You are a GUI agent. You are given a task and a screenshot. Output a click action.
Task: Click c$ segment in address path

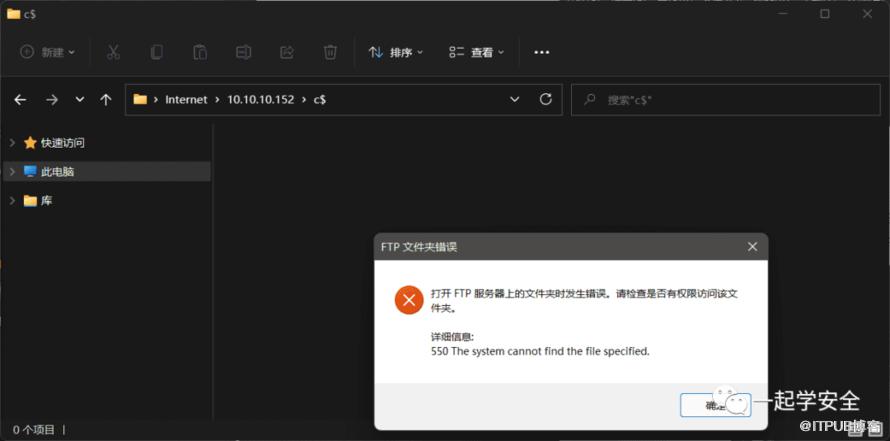click(320, 100)
